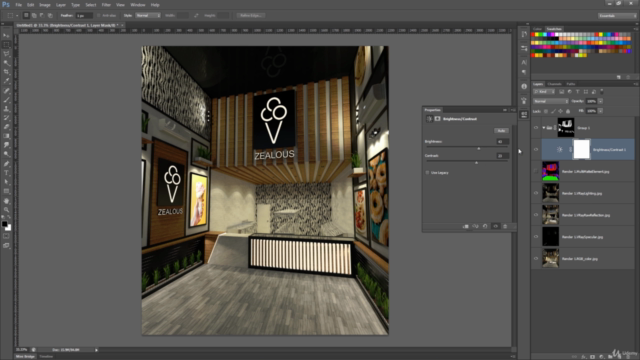Select the Gradient tool
The height and width of the screenshot is (360, 640).
(x=6, y=136)
